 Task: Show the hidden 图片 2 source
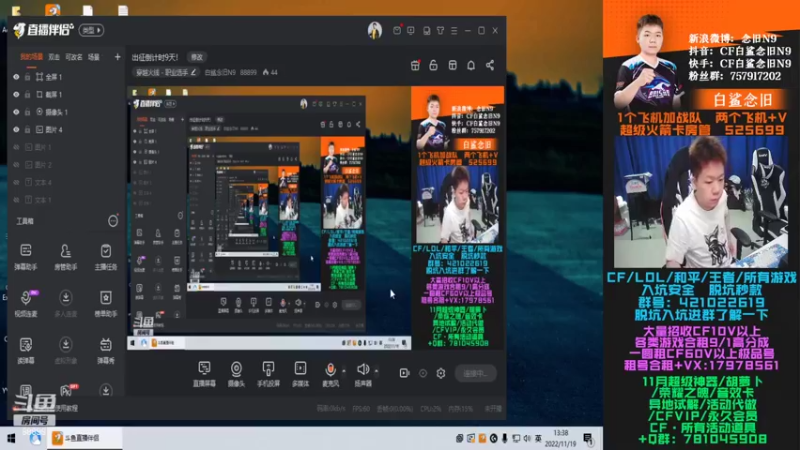(x=16, y=165)
